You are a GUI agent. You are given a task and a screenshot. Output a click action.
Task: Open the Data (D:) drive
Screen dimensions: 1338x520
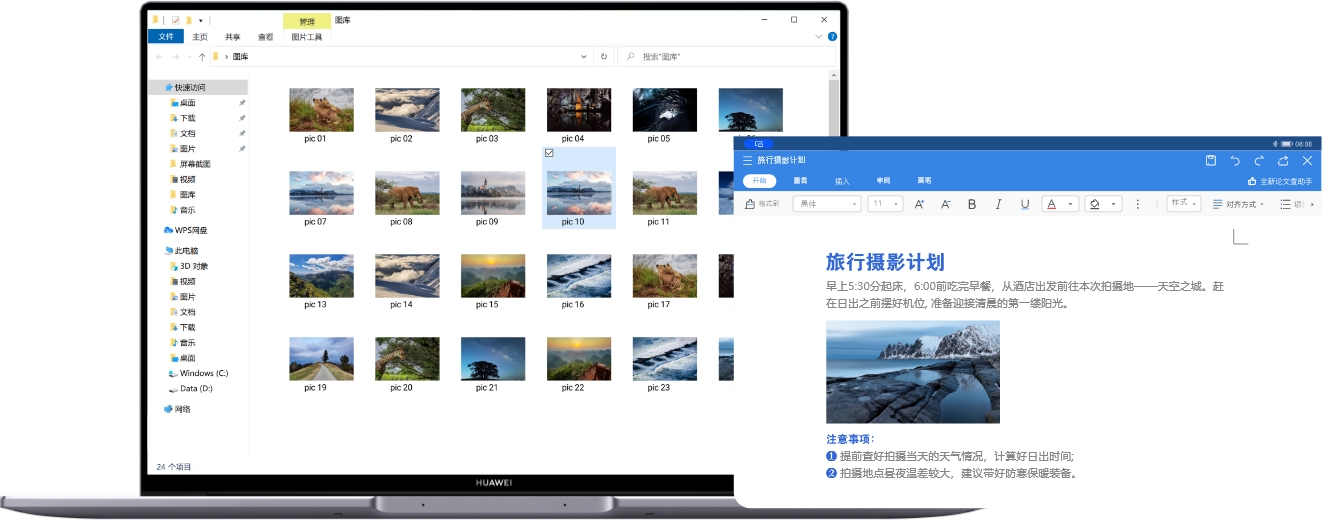coord(190,388)
